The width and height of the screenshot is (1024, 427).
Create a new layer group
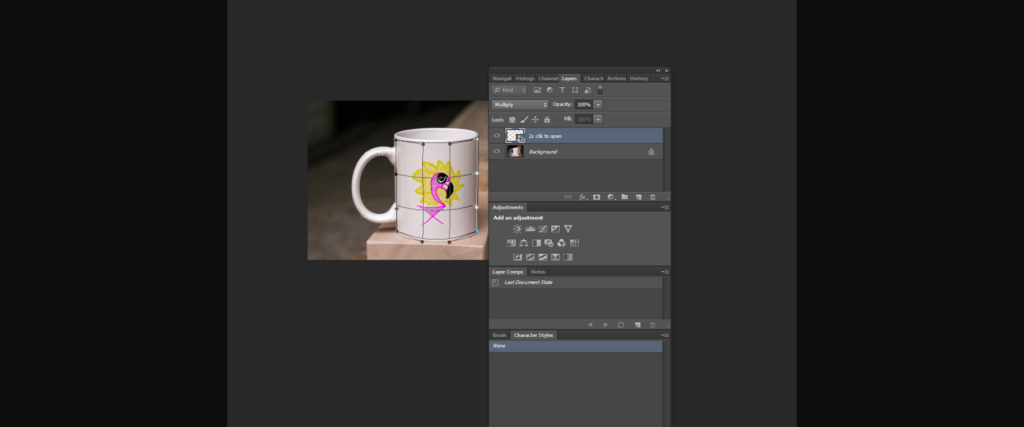click(624, 197)
